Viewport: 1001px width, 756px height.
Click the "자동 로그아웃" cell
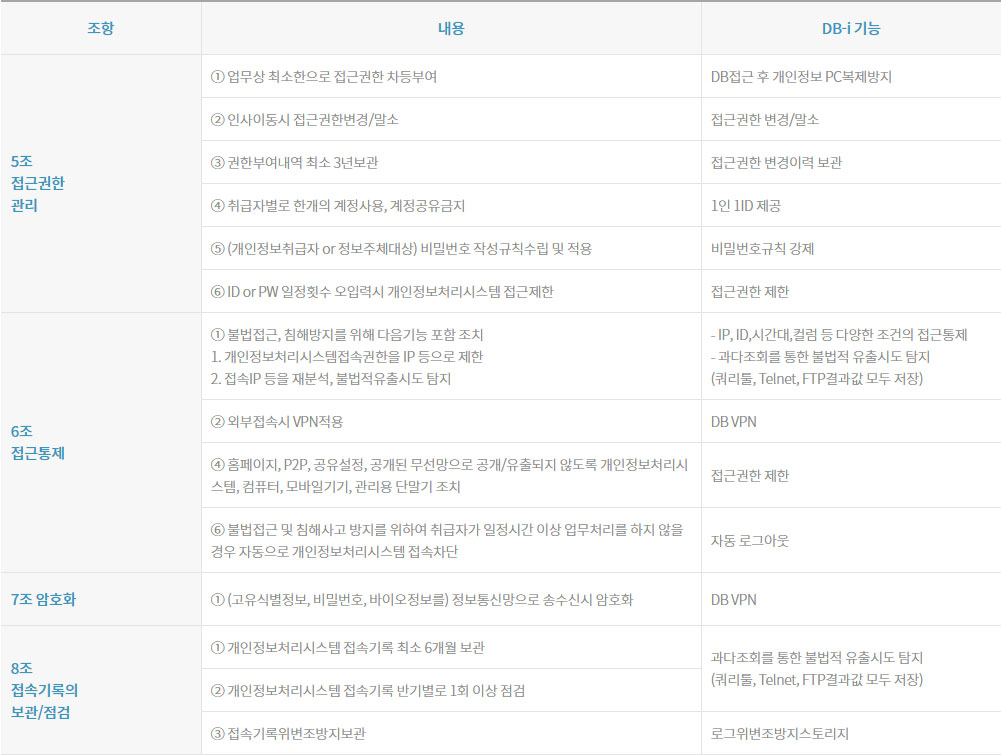click(748, 540)
